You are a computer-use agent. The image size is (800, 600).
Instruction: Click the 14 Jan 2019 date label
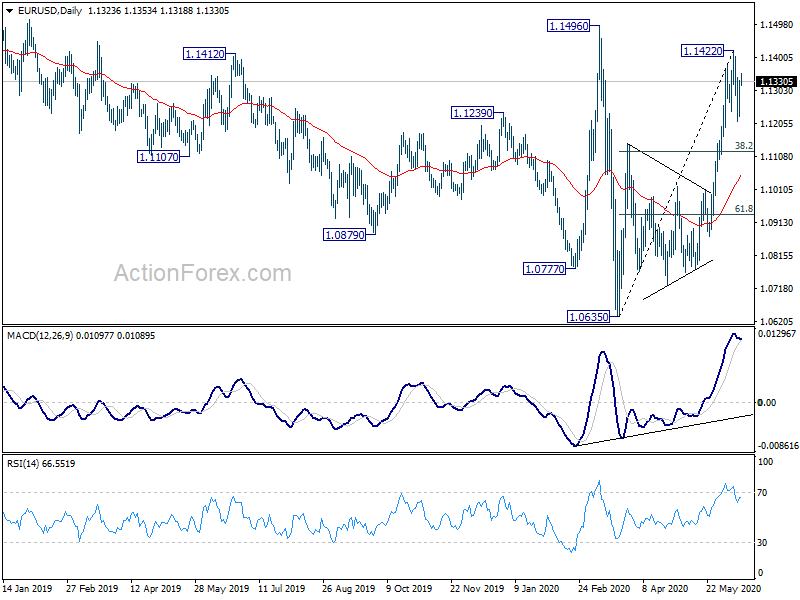point(28,588)
